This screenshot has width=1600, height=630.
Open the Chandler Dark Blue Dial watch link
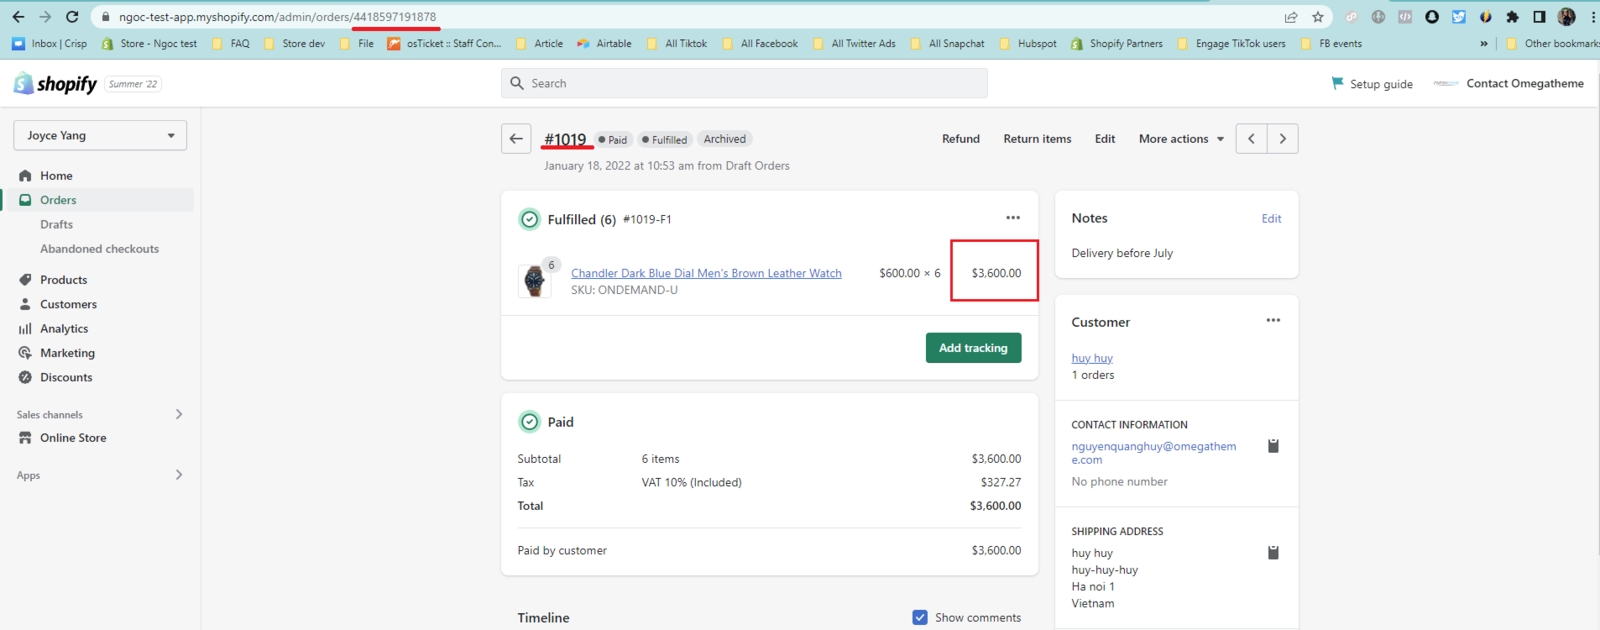(x=706, y=273)
